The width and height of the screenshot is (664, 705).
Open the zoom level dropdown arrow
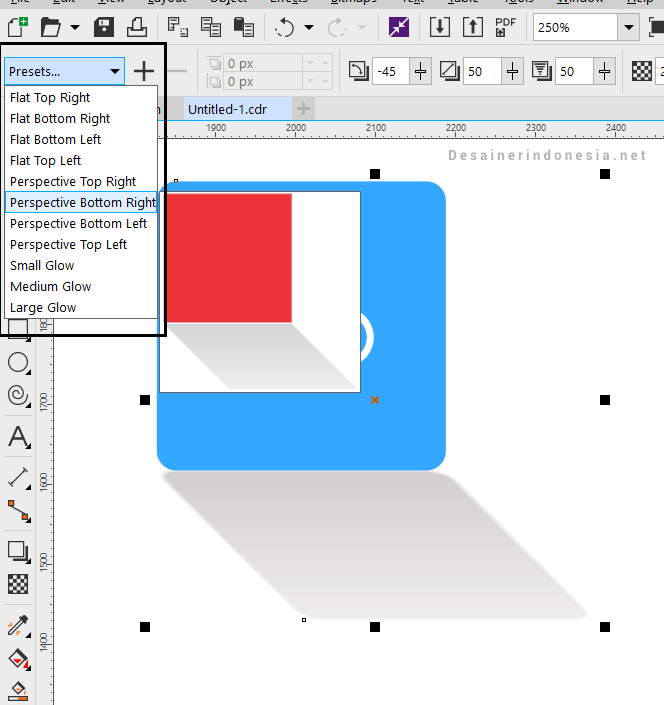(x=628, y=27)
